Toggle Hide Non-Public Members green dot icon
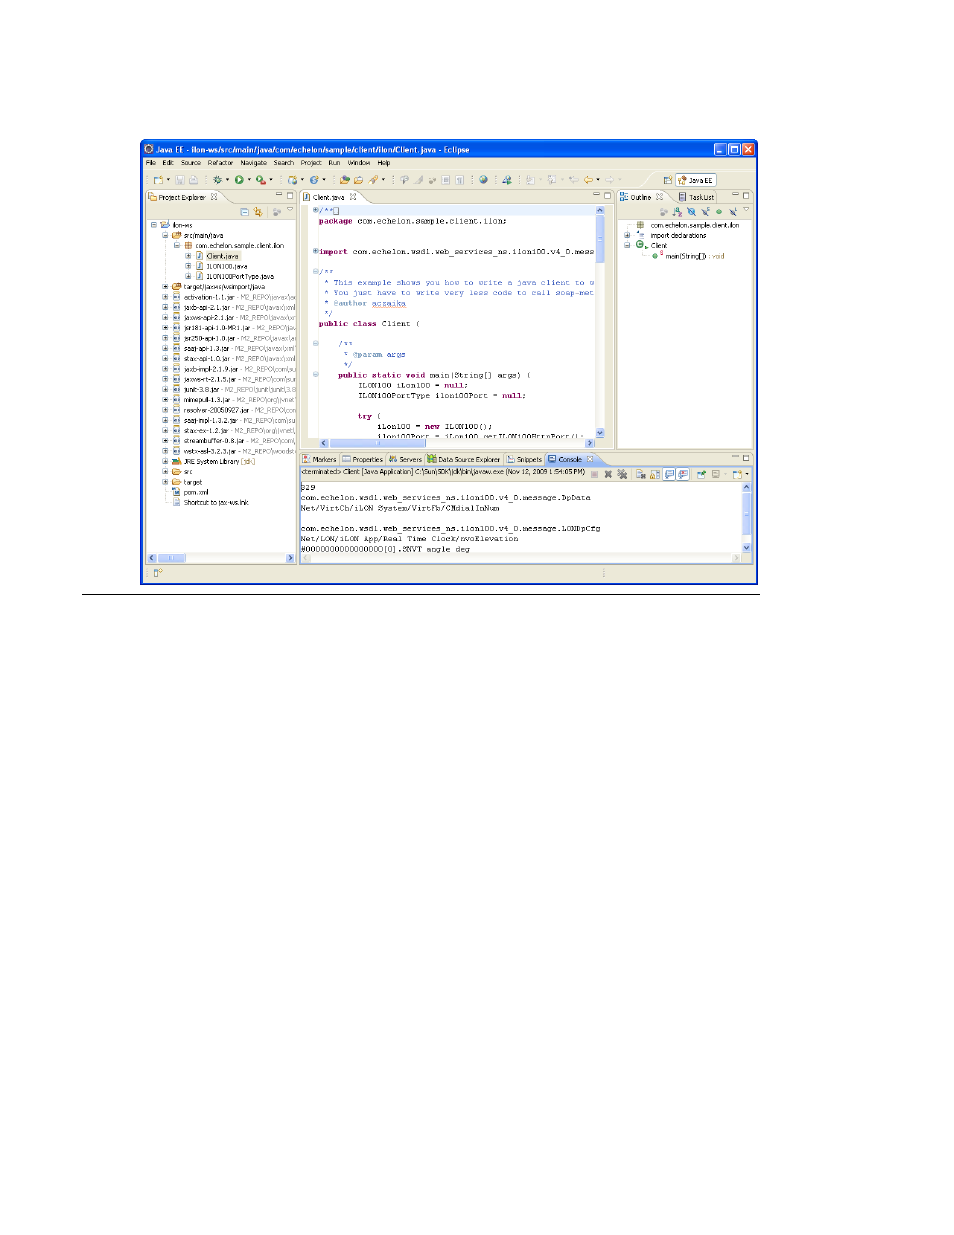This screenshot has width=954, height=1235. [719, 211]
